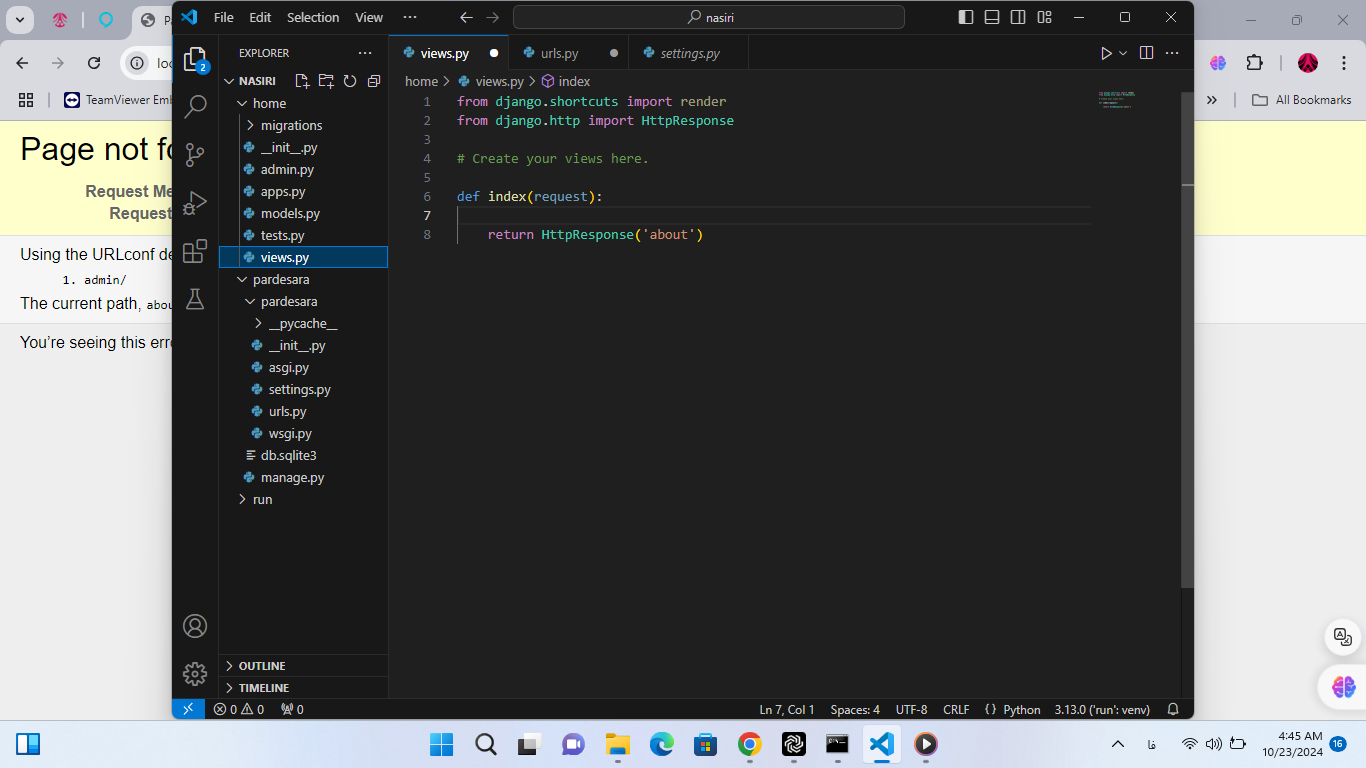
Task: Open the Accounts menu in activity bar
Action: (x=195, y=626)
